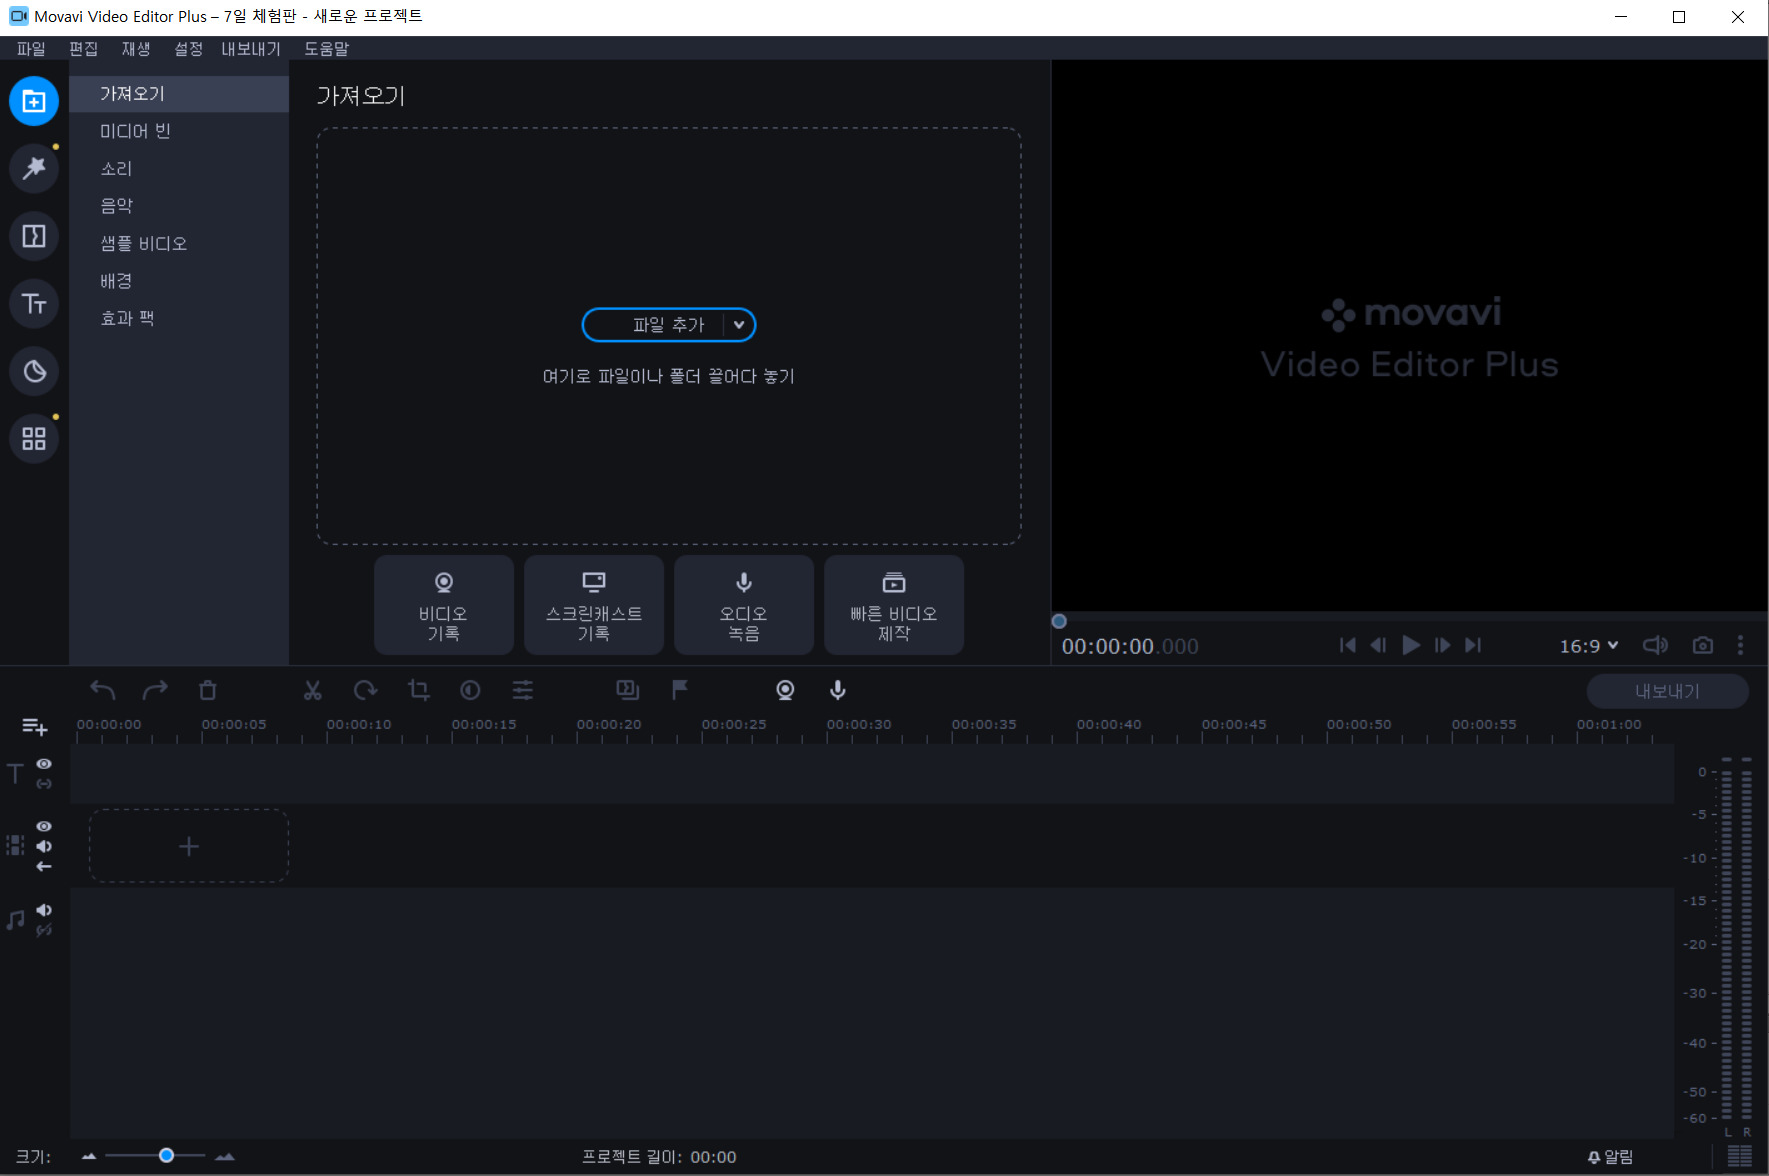This screenshot has height=1176, width=1769.
Task: Open the More Tools four-squares sidebar icon
Action: [x=34, y=438]
